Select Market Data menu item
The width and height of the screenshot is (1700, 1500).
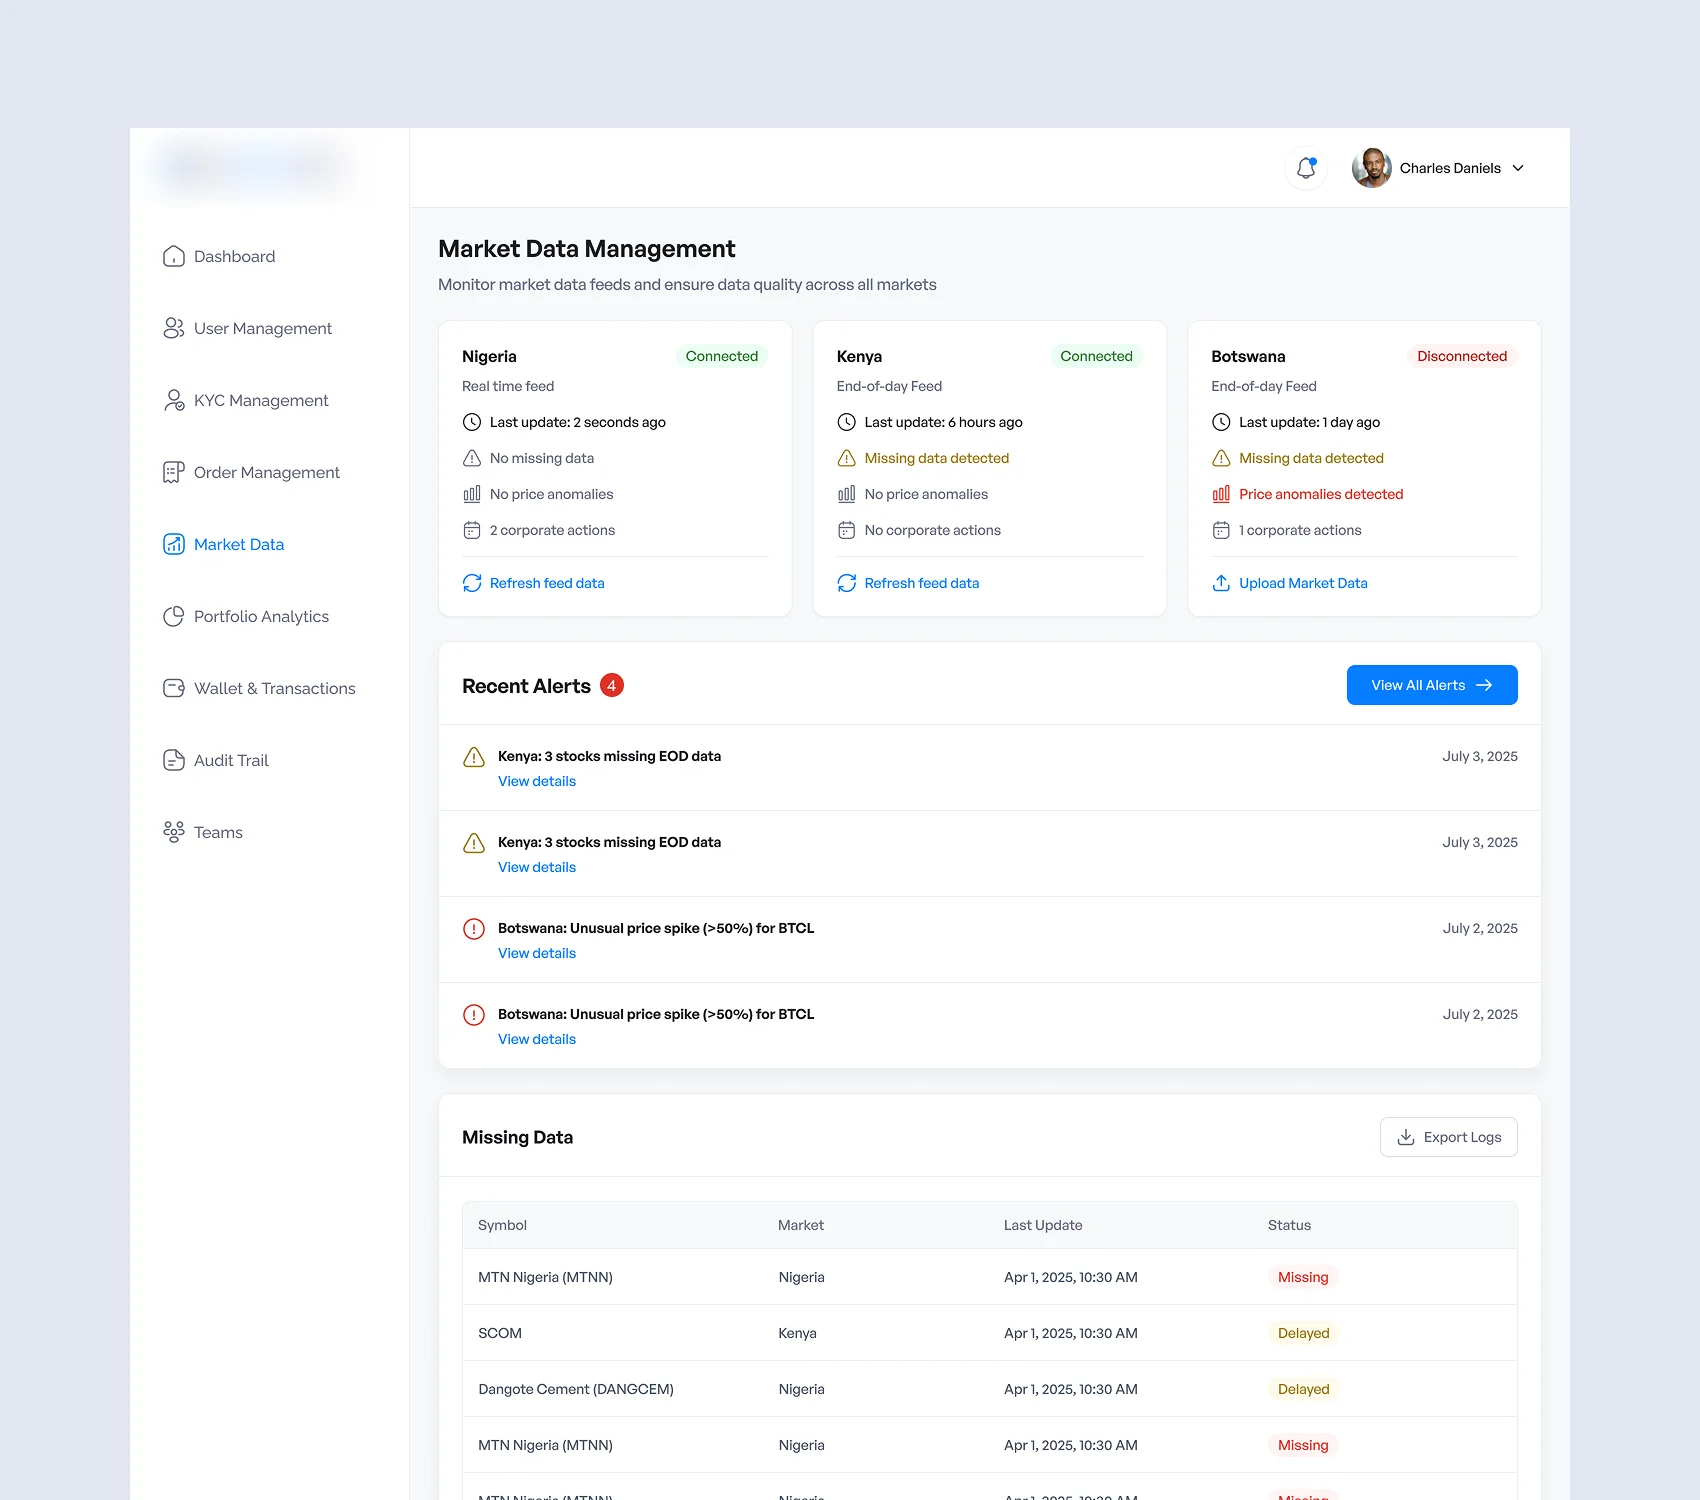click(238, 544)
